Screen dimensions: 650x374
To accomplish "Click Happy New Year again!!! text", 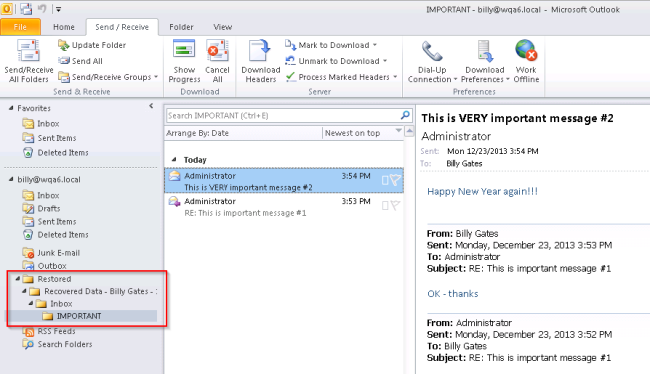I will pos(483,191).
